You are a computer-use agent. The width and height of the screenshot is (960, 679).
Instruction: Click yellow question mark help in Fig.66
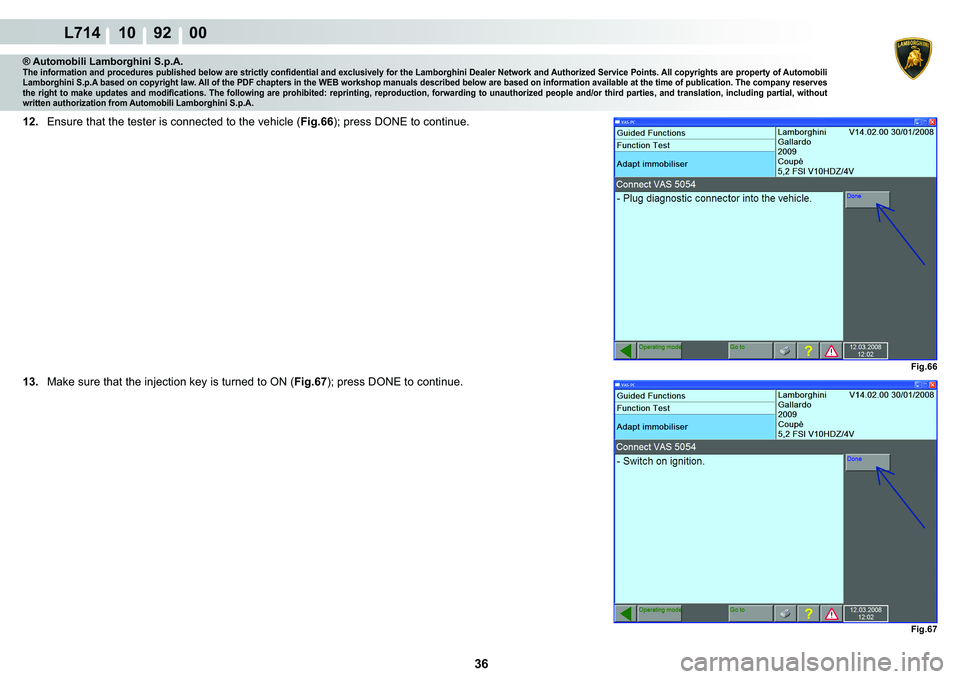(x=808, y=350)
